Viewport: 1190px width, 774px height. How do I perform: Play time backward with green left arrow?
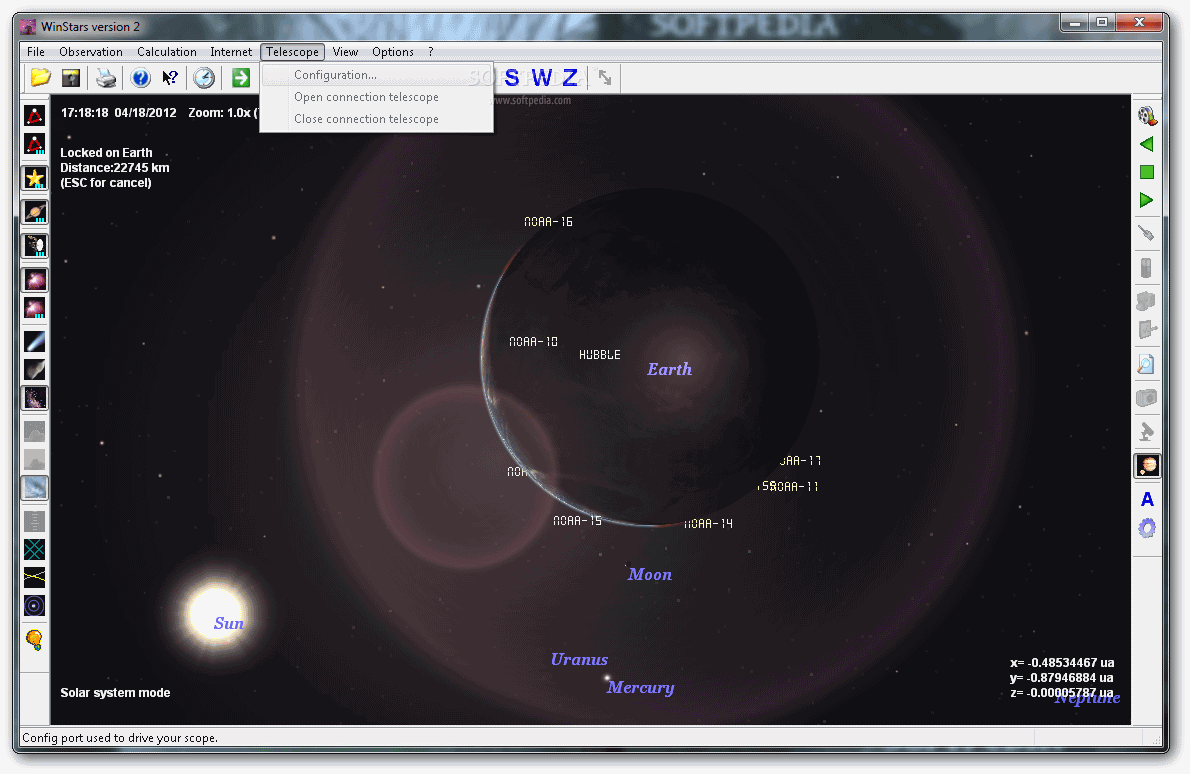1147,144
